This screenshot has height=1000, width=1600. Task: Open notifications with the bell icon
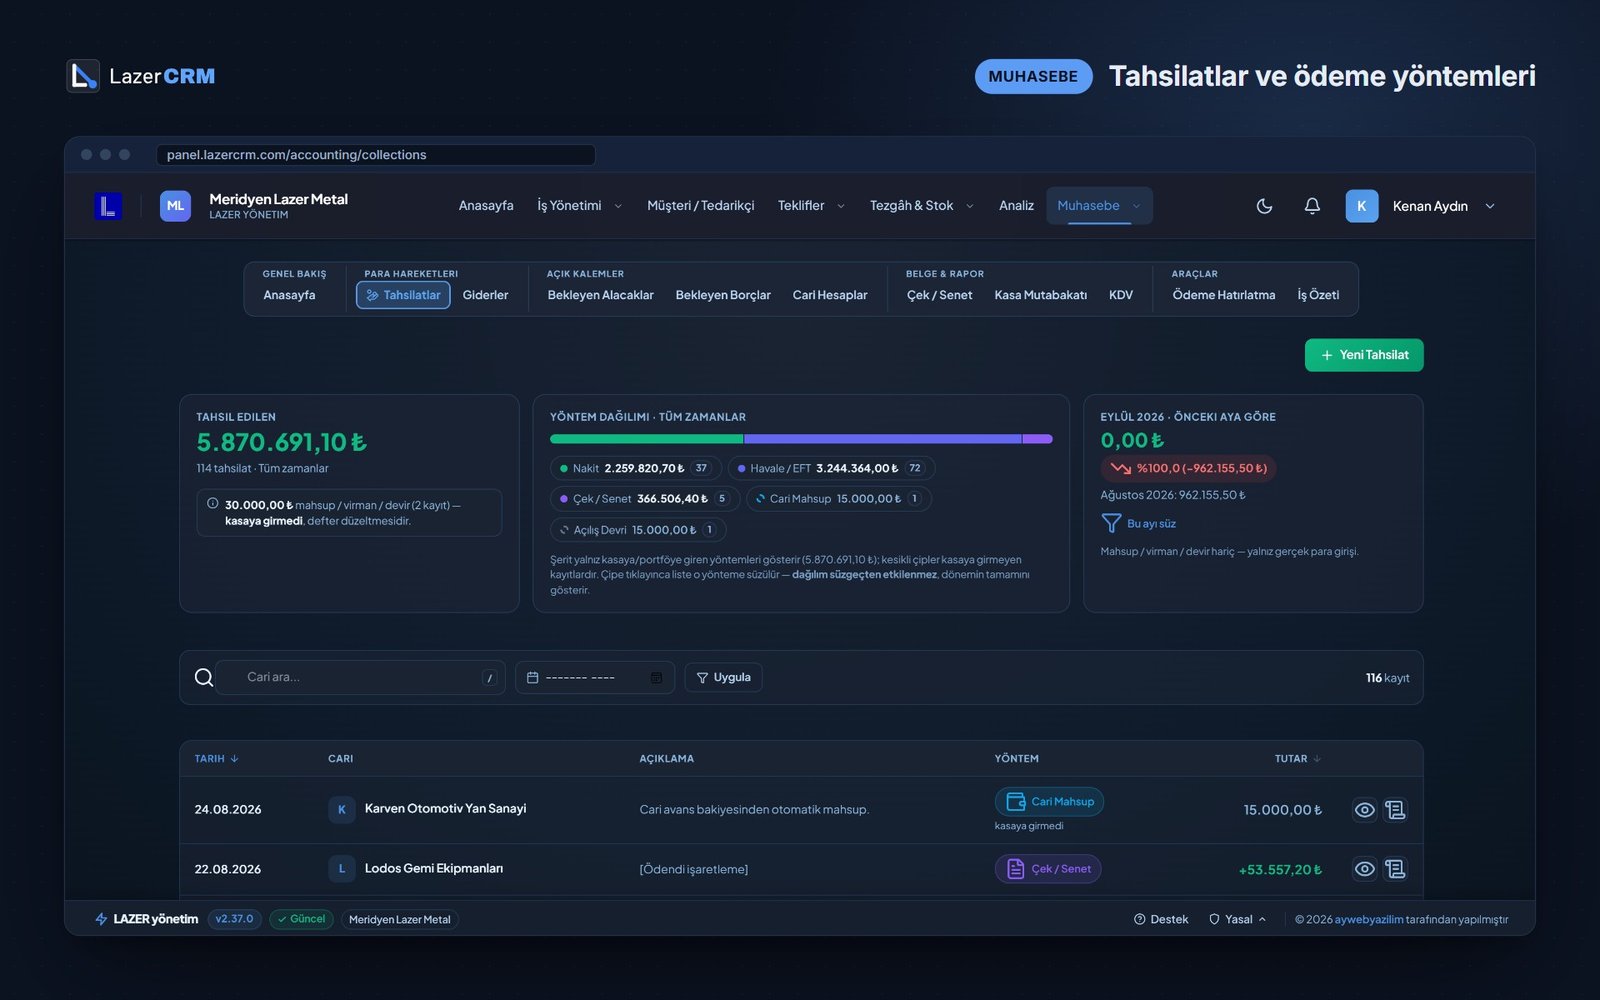pyautogui.click(x=1312, y=206)
